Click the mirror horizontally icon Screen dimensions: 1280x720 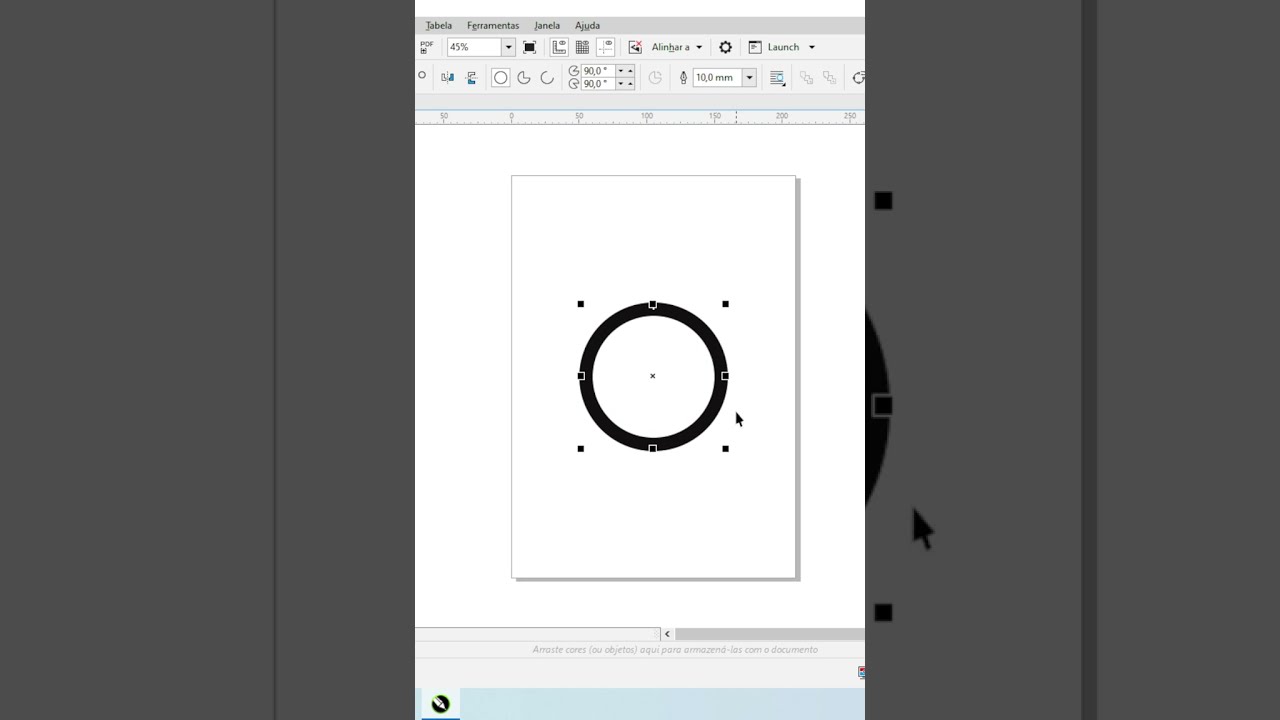tap(448, 77)
